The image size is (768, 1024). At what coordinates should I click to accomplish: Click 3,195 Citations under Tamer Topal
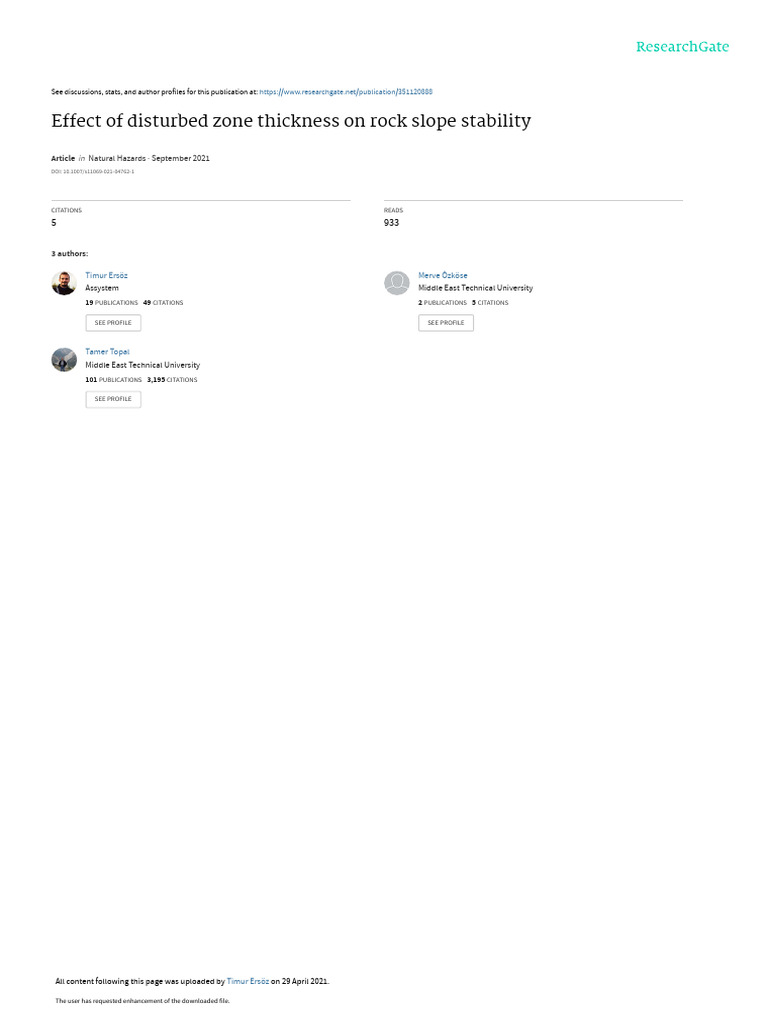(x=172, y=380)
